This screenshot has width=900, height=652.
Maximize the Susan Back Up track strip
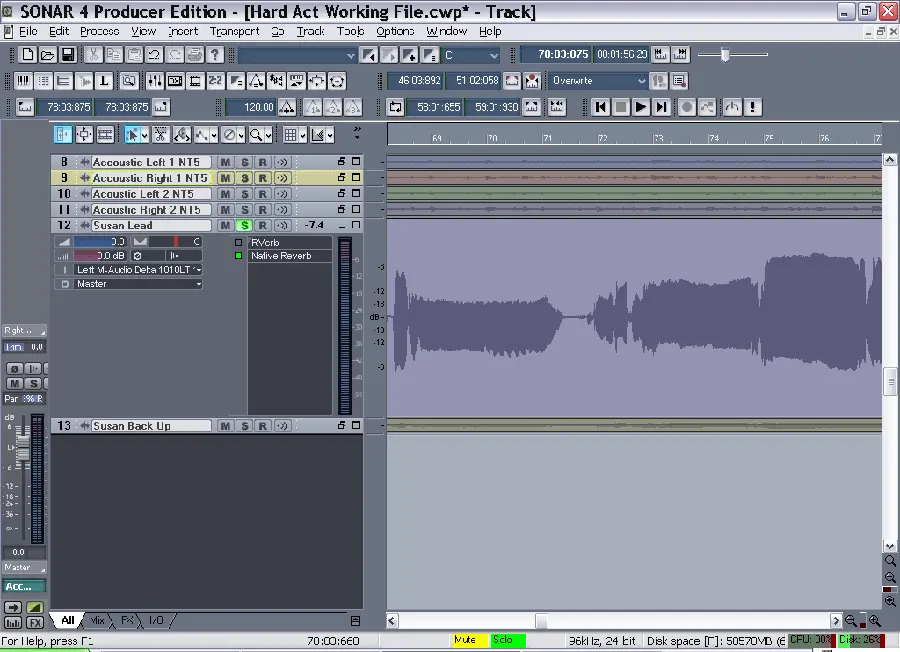click(x=356, y=425)
